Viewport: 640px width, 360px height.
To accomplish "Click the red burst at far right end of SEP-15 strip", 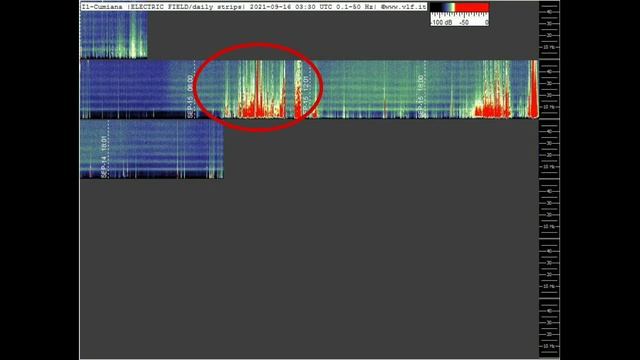I will click(533, 90).
